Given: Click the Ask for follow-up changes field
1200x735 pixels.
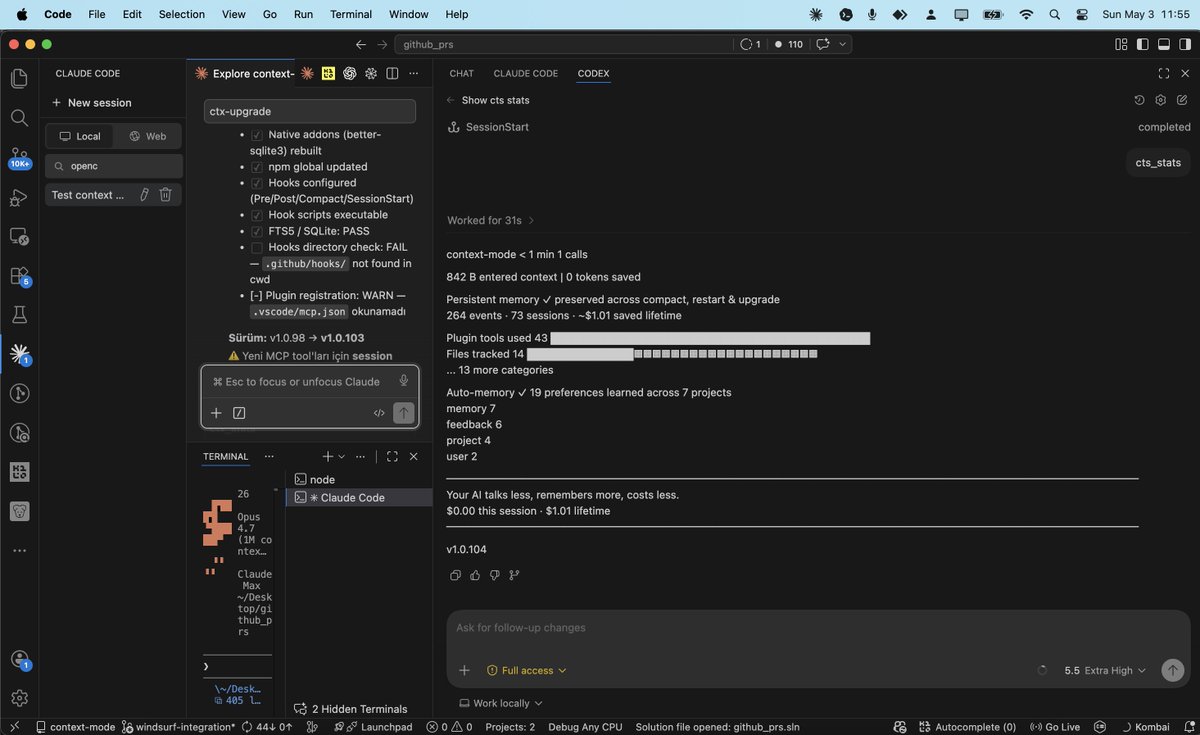Looking at the screenshot, I should (x=818, y=628).
